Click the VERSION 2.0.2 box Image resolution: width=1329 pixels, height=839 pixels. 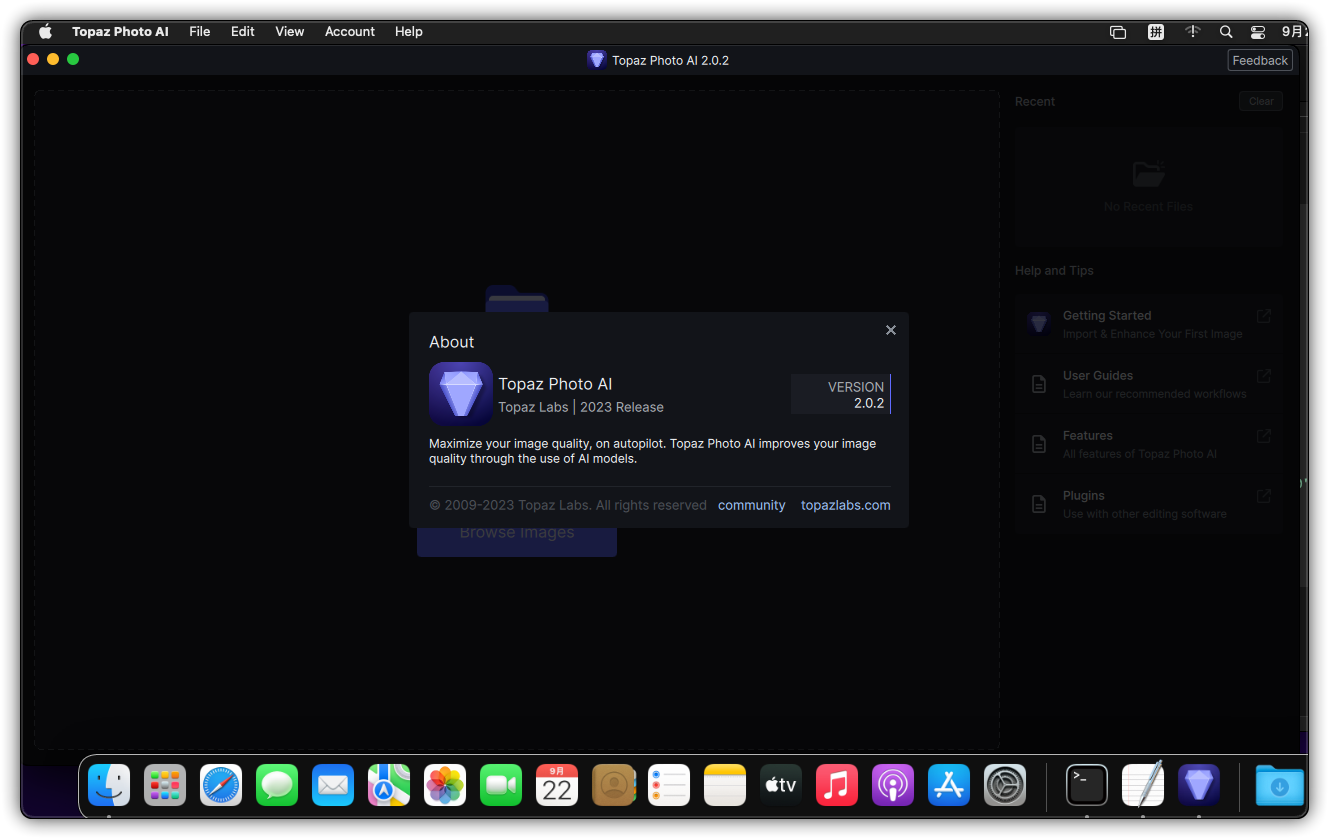(x=841, y=394)
